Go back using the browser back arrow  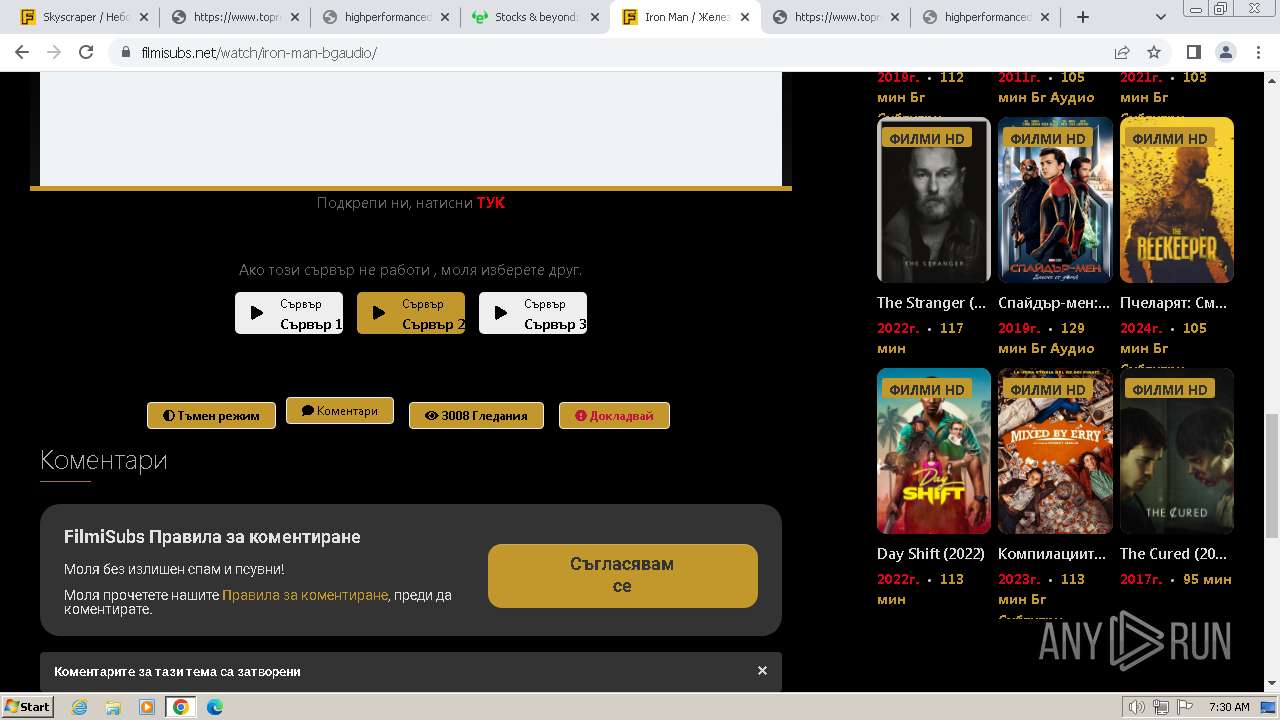[22, 52]
